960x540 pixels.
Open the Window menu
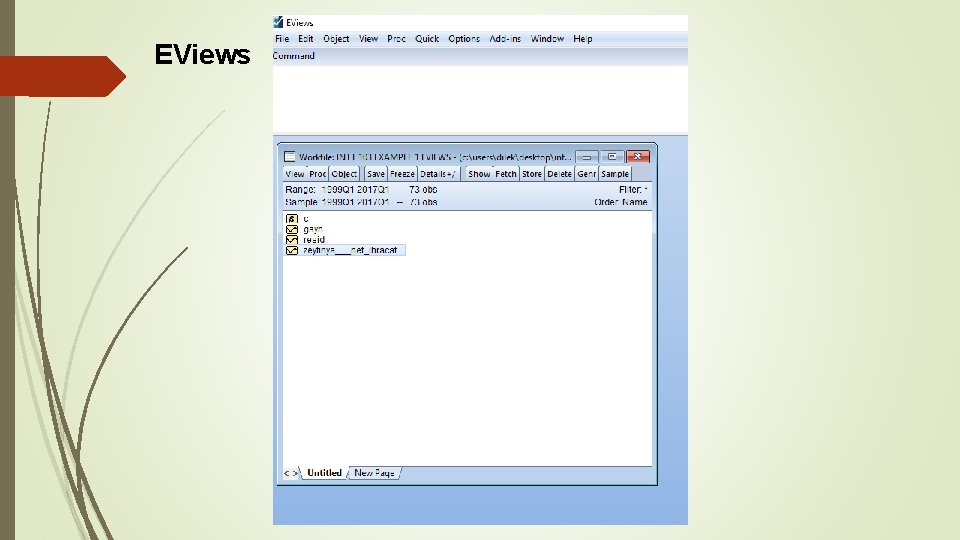(x=547, y=39)
